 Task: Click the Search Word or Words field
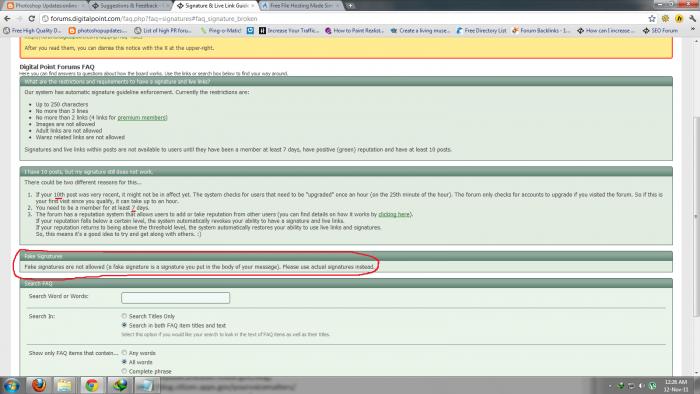coord(175,298)
